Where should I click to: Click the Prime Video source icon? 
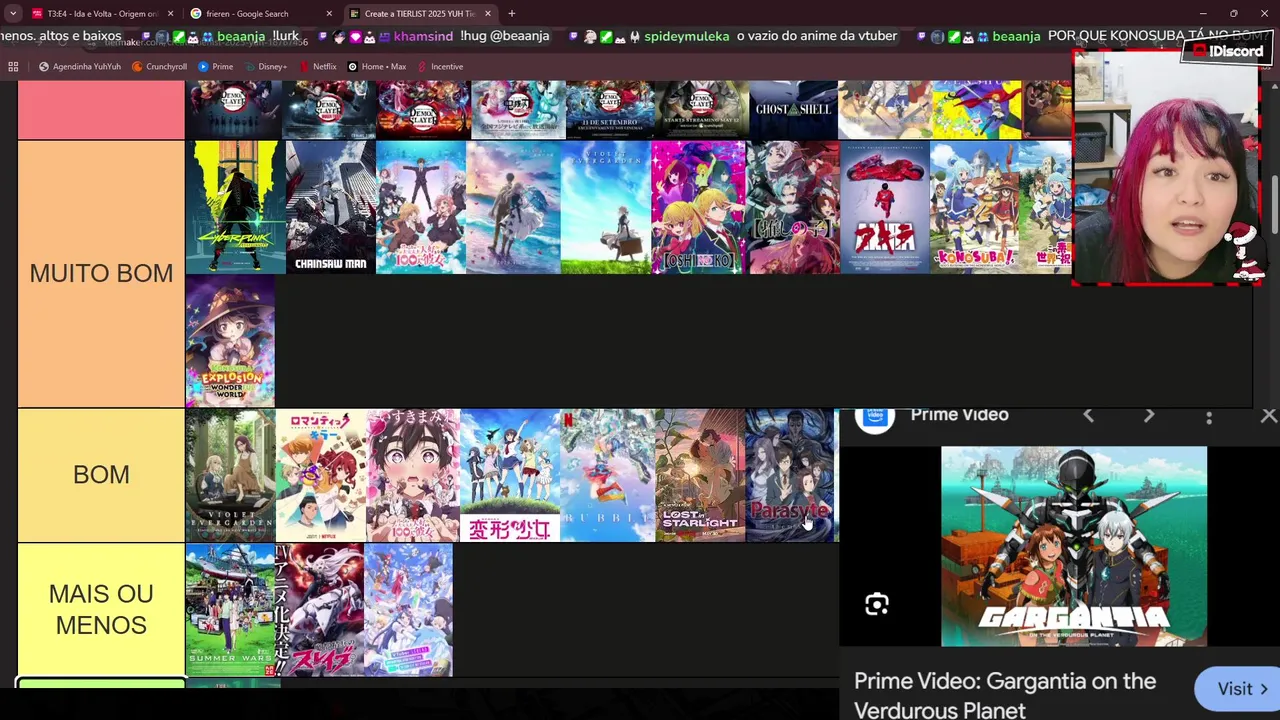875,417
